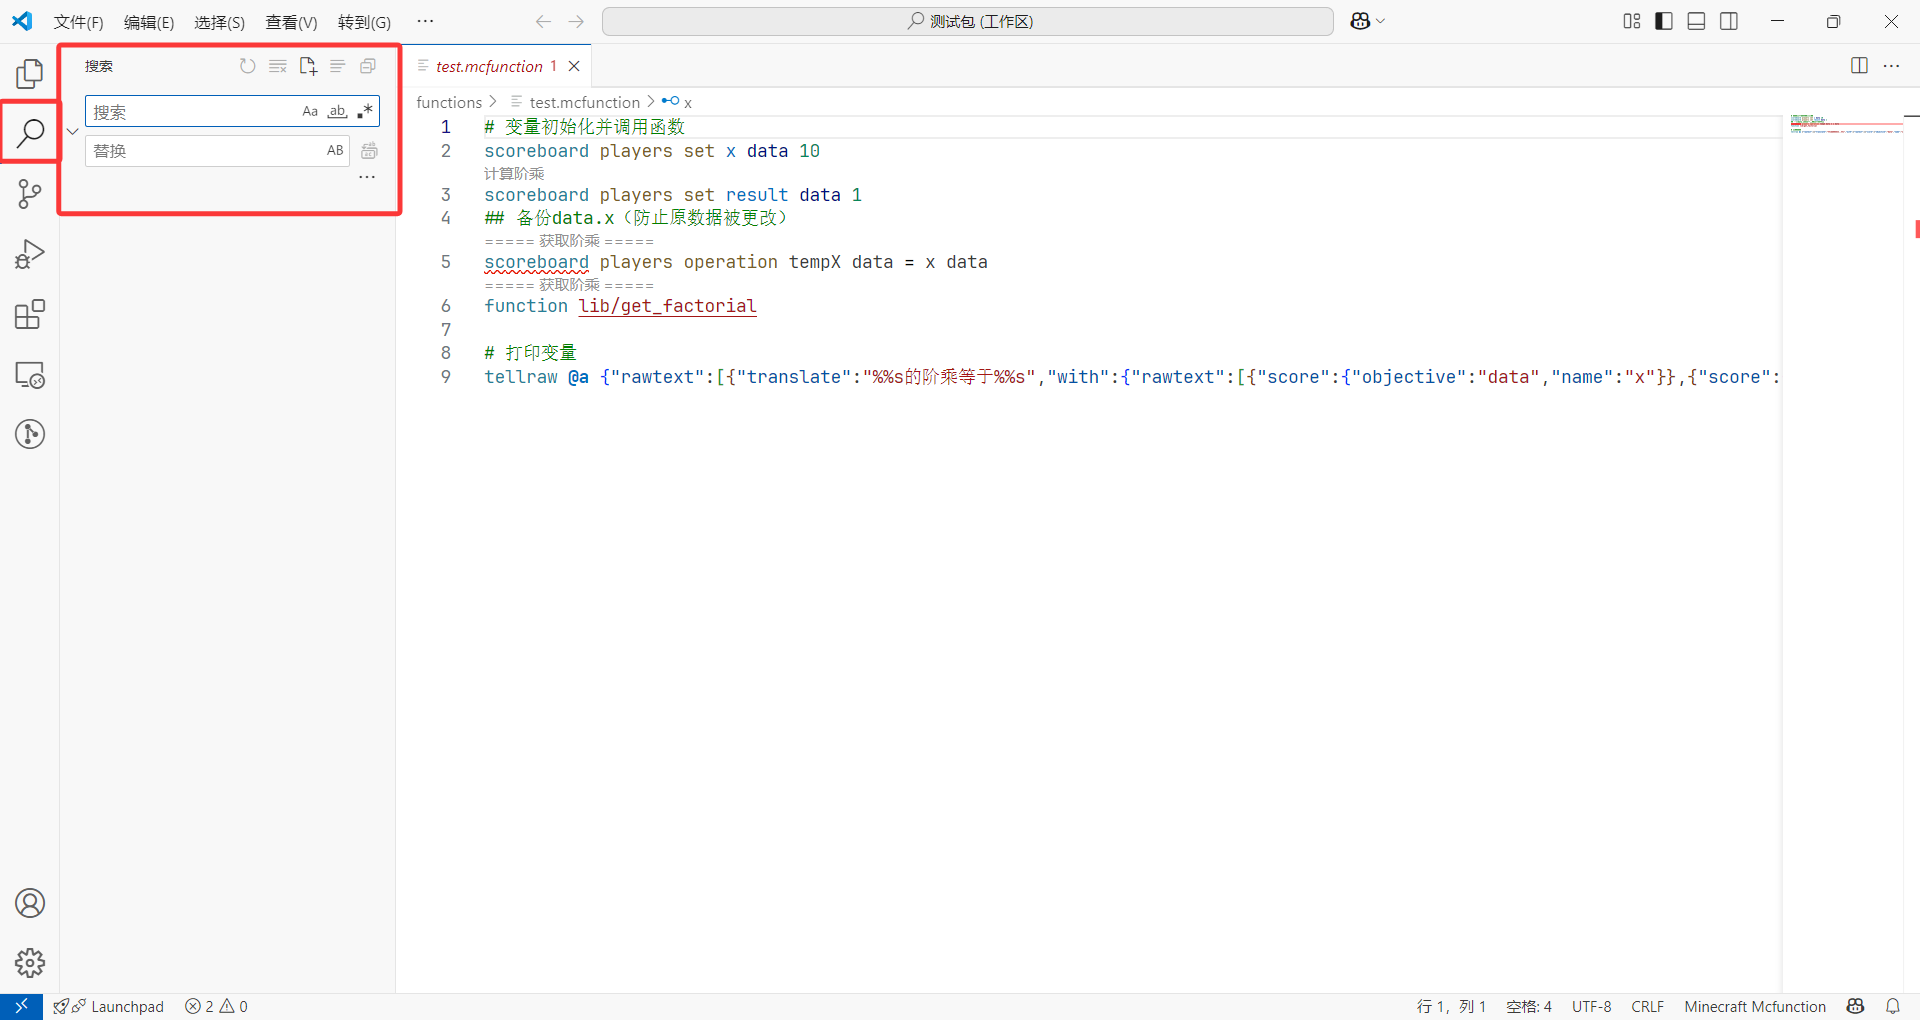Go back with navigation arrow
Screen dimensions: 1920x1020
pyautogui.click(x=543, y=21)
